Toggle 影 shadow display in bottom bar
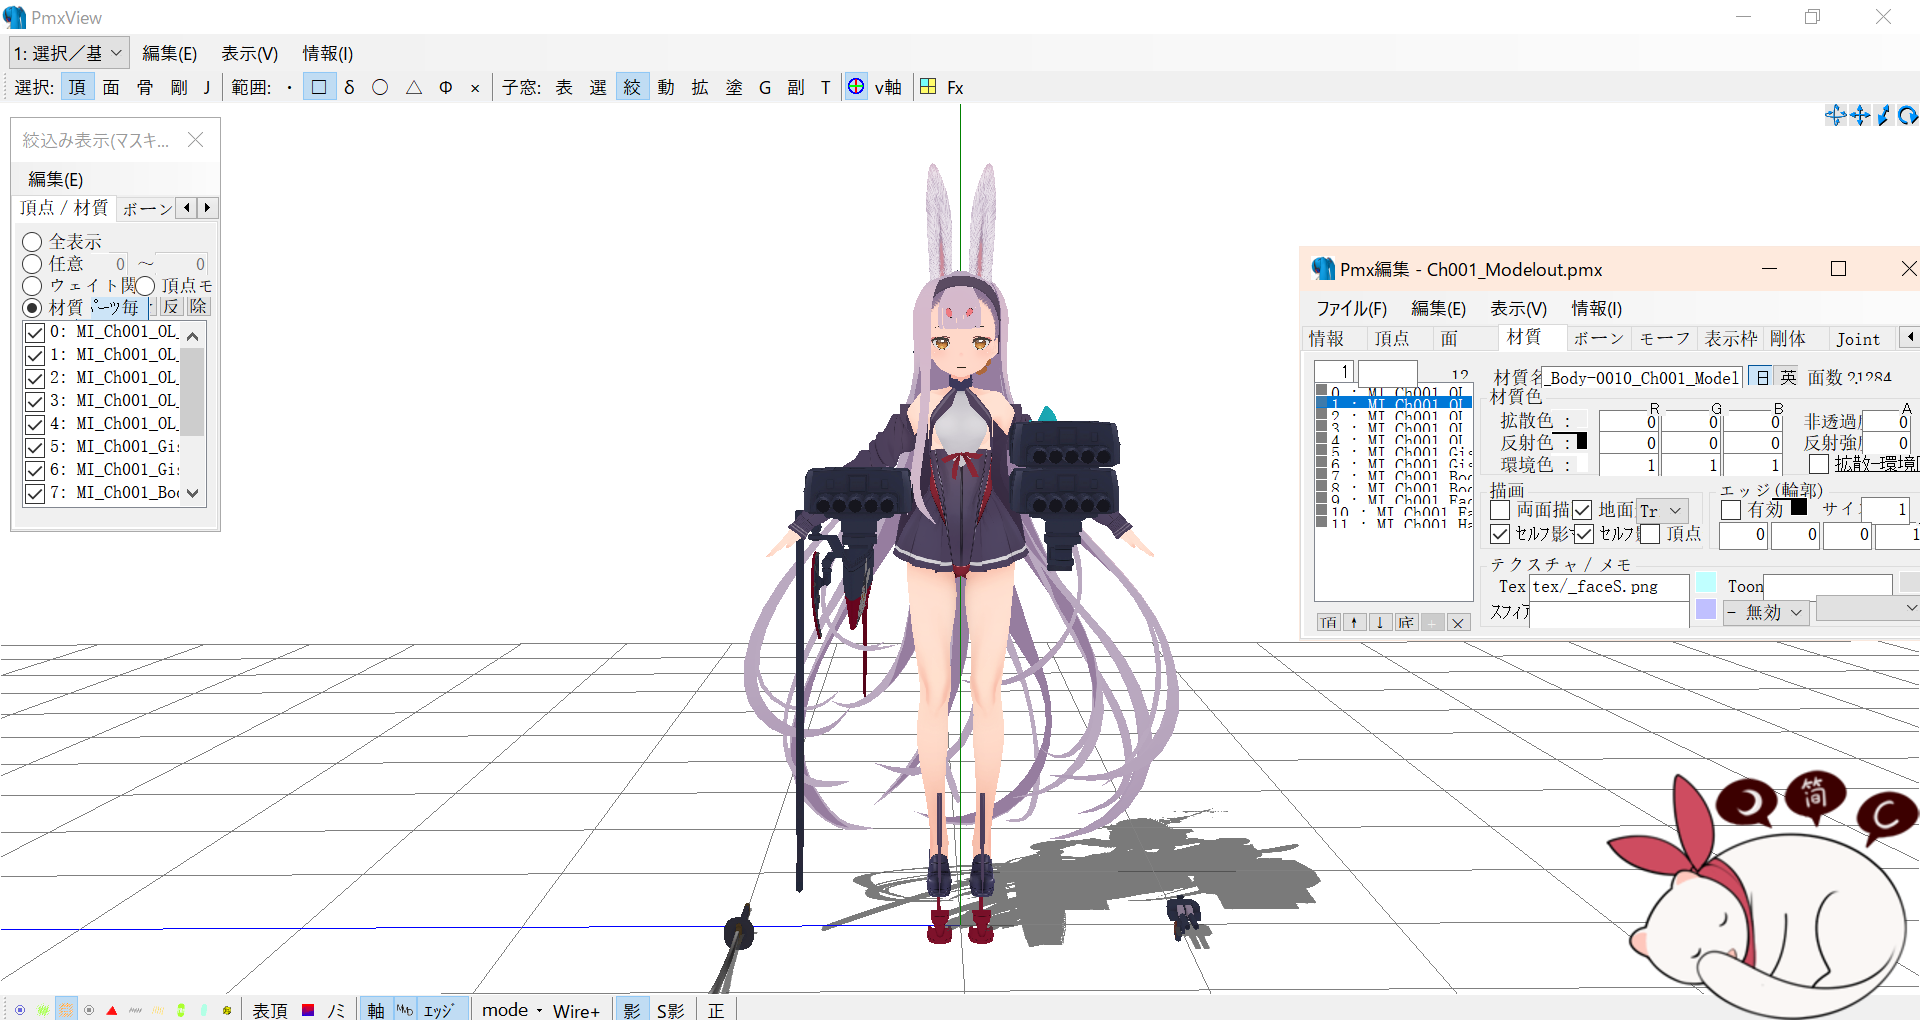The image size is (1920, 1020). 632,1010
